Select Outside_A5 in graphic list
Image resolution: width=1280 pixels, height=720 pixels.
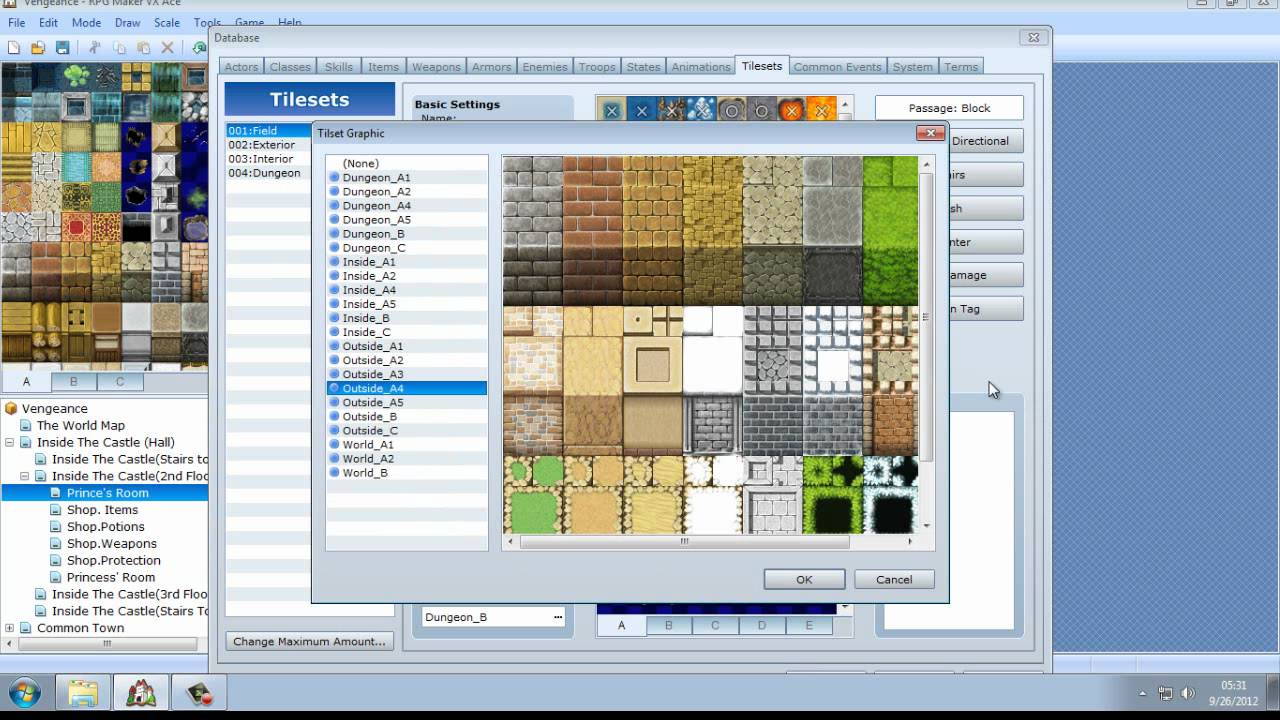[x=407, y=402]
